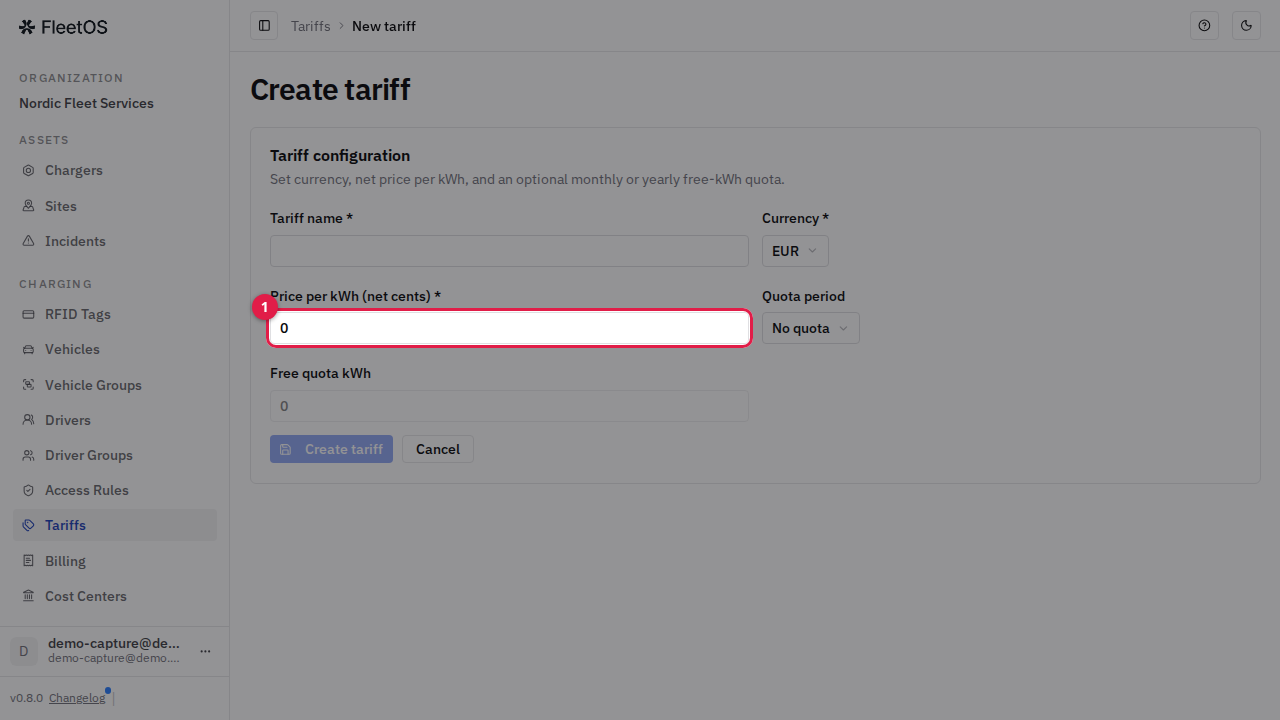The height and width of the screenshot is (720, 1280).
Task: Click the v0.8.0 version label
Action: [x=26, y=698]
